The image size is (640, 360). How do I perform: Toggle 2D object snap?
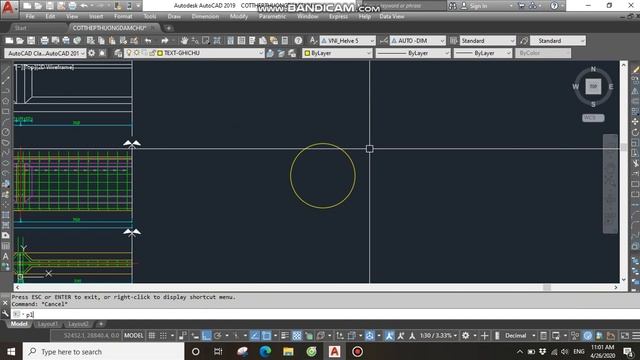tap(266, 336)
